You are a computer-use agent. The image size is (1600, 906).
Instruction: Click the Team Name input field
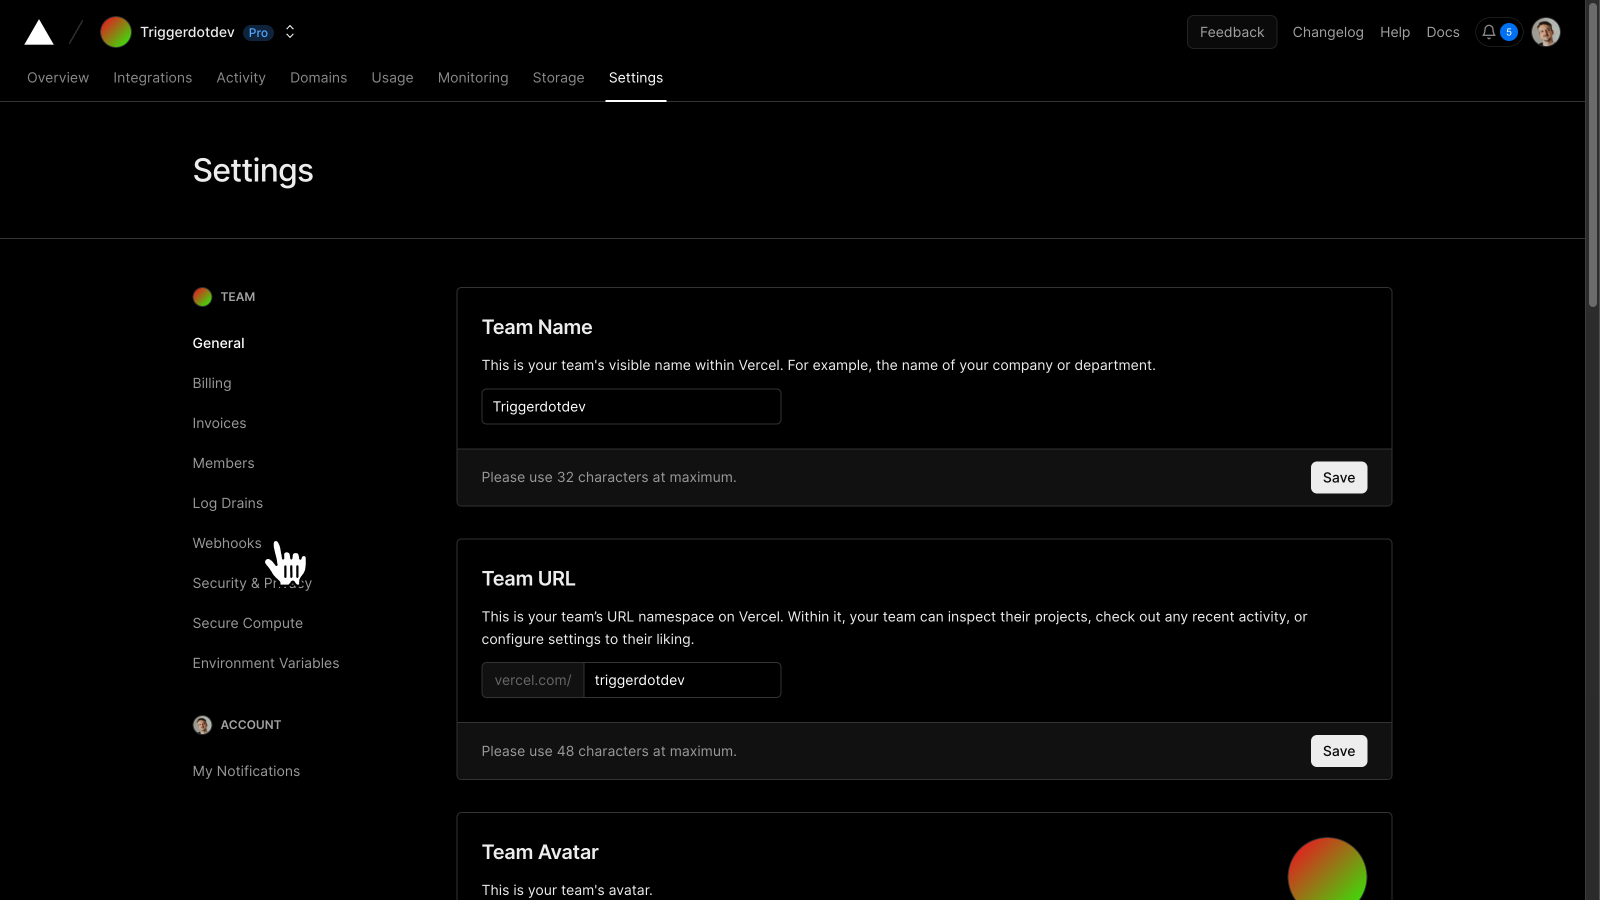coord(631,407)
